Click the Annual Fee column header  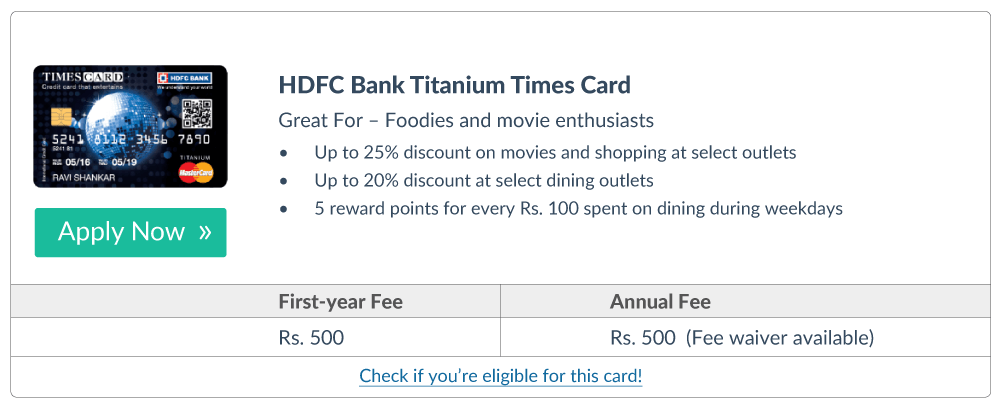point(660,302)
